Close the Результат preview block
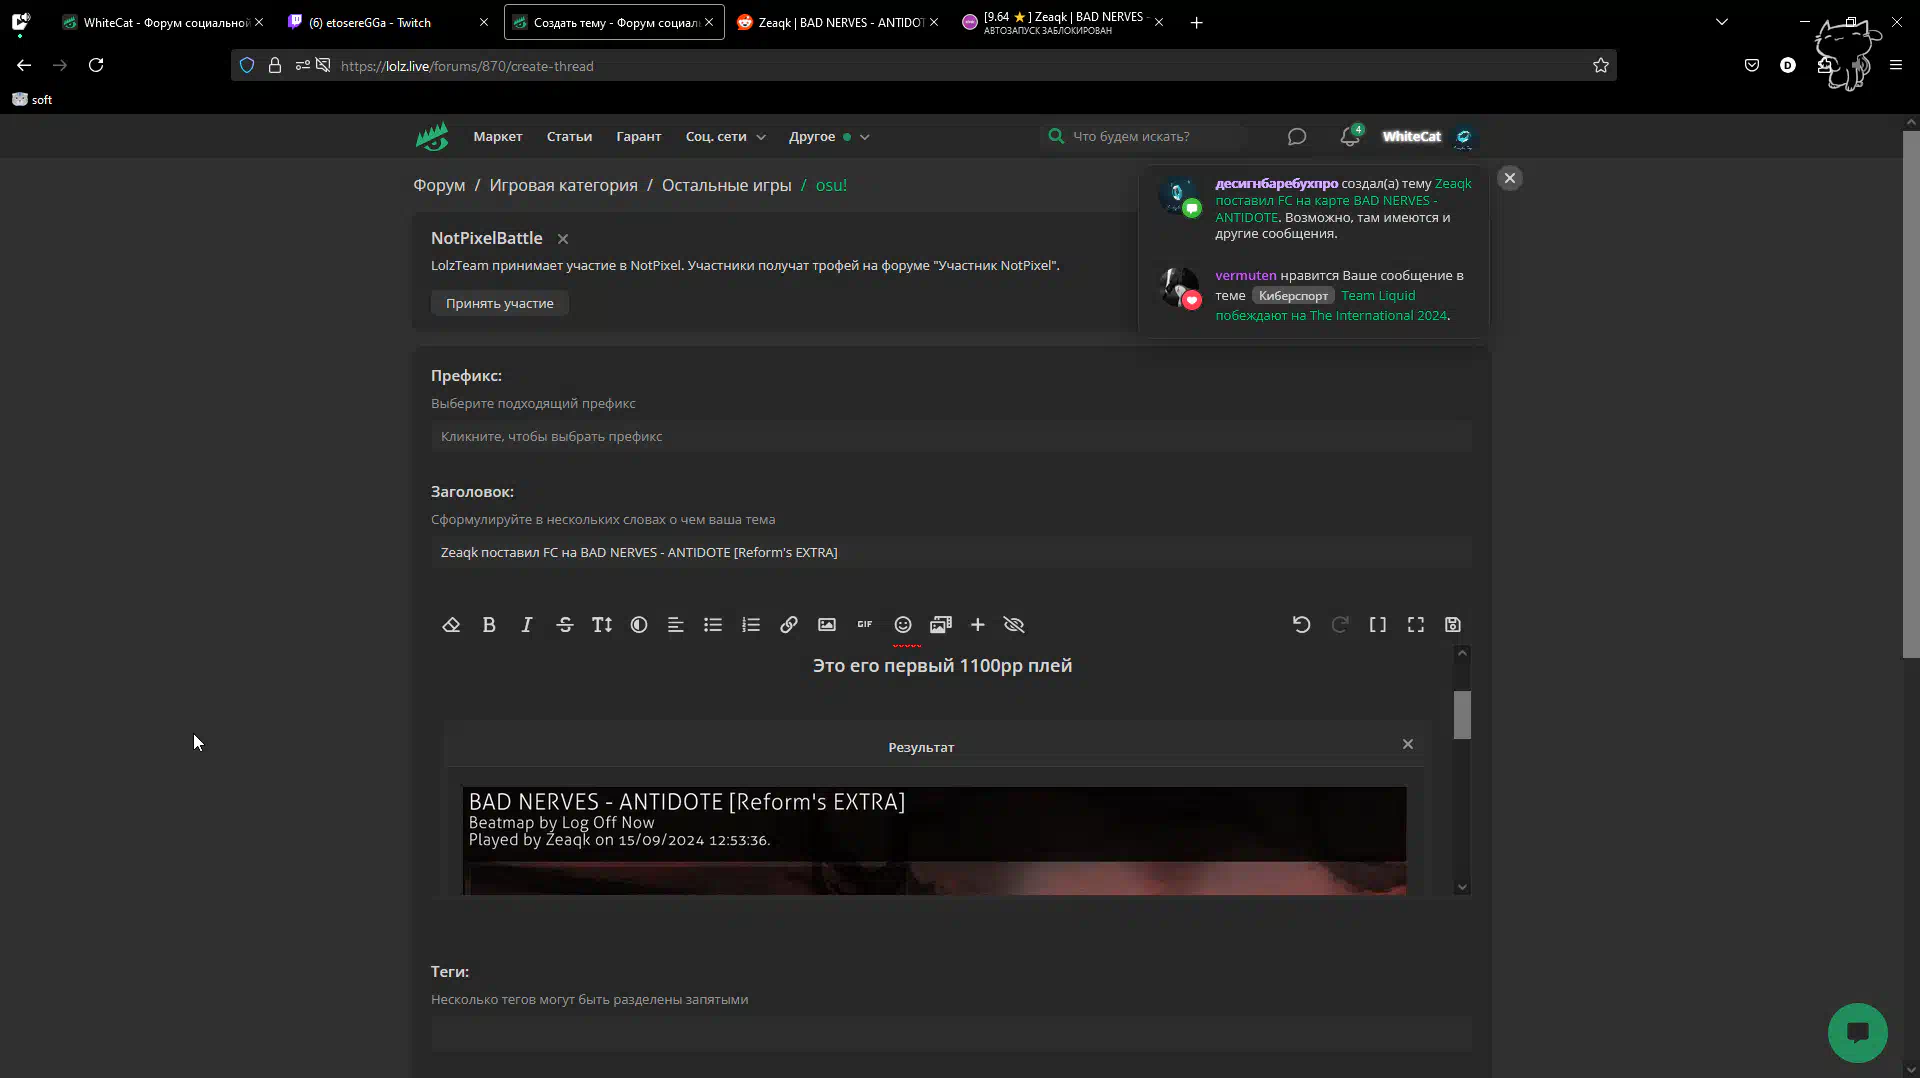The image size is (1920, 1078). [x=1408, y=744]
